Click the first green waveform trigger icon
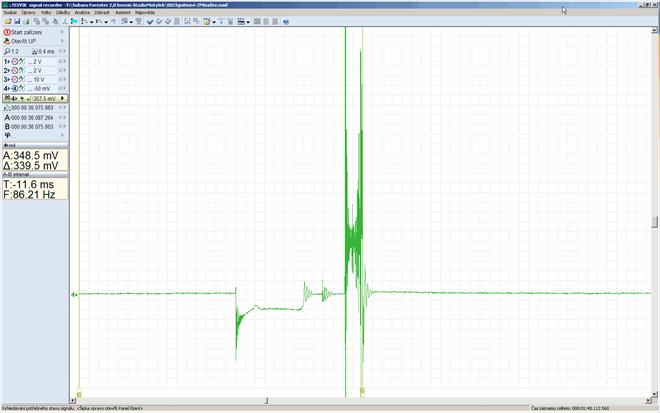The image size is (660, 413). tap(85, 21)
